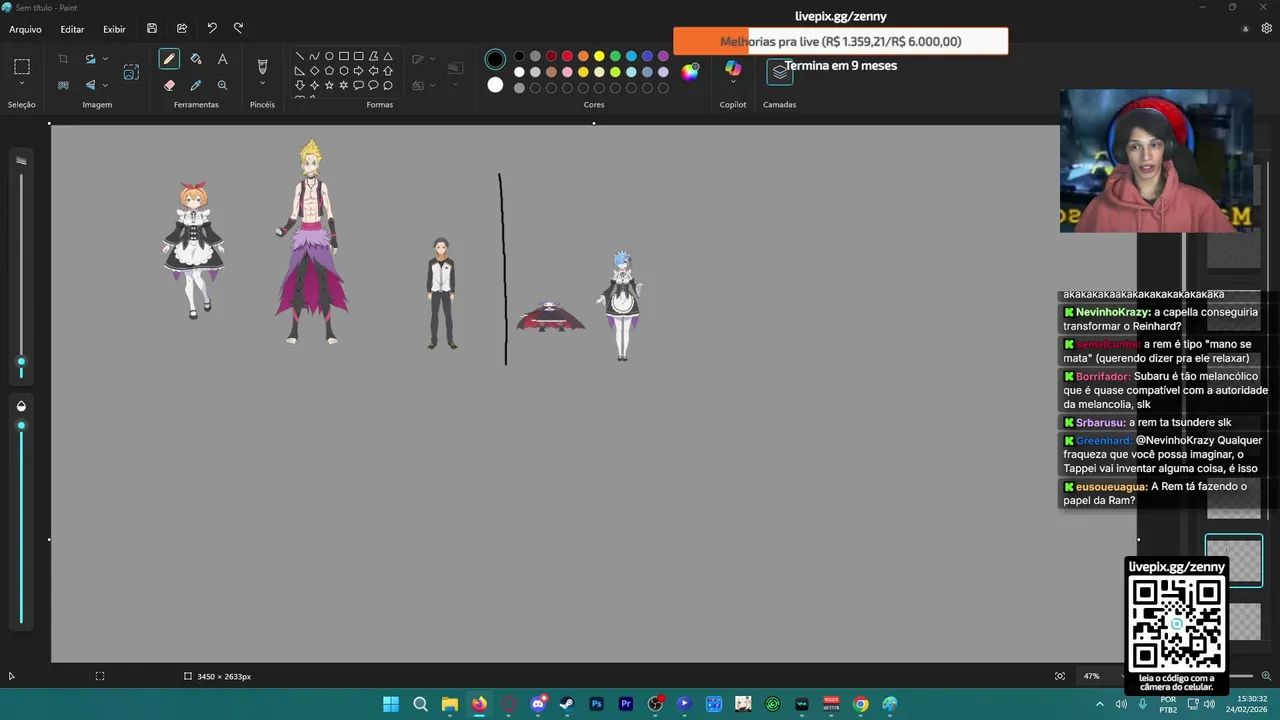Open the Brushes tool

tap(262, 66)
